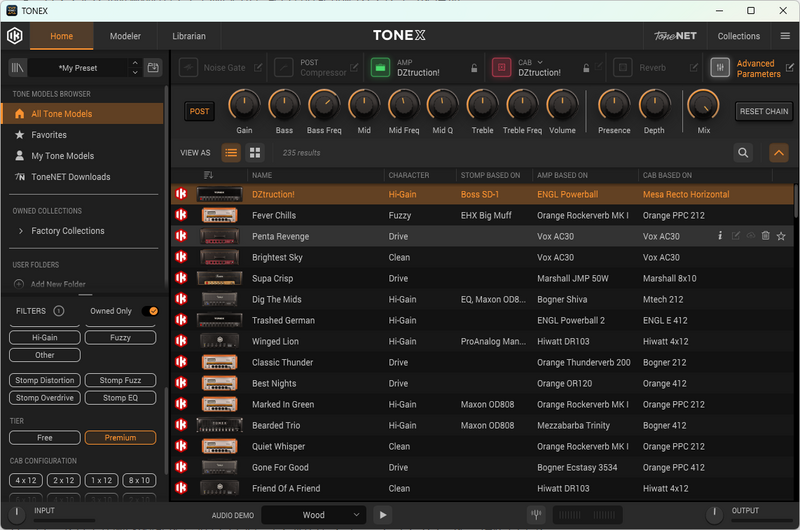
Task: Select grid view icon
Action: [x=255, y=153]
